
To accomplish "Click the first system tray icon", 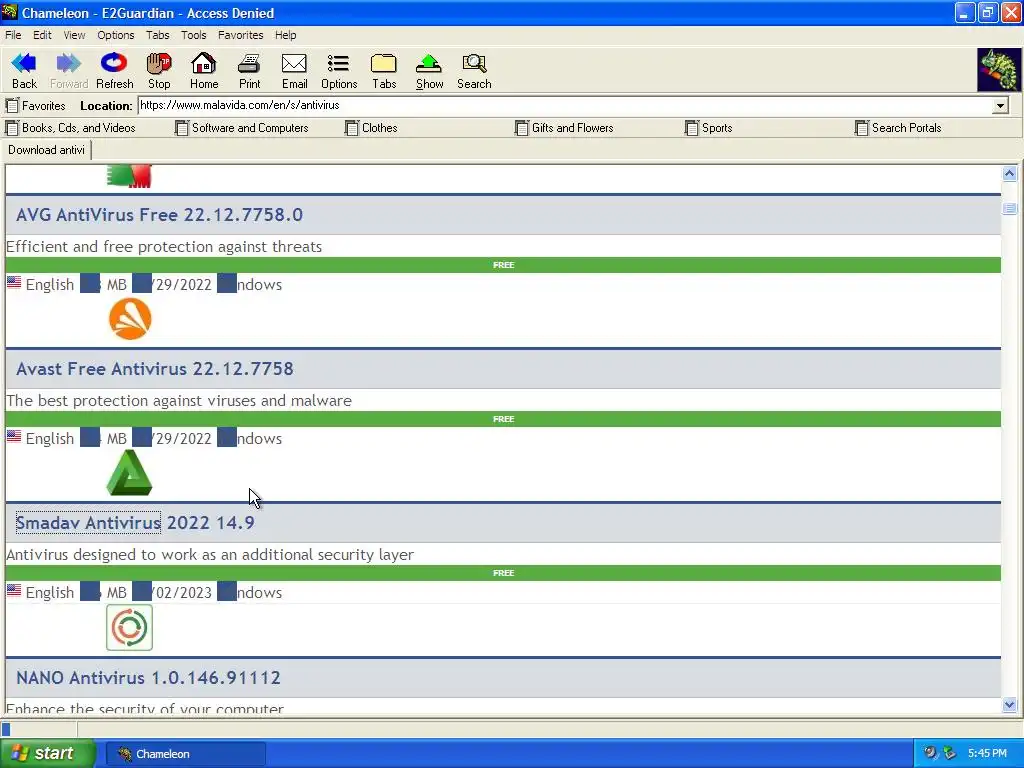I will [x=930, y=754].
